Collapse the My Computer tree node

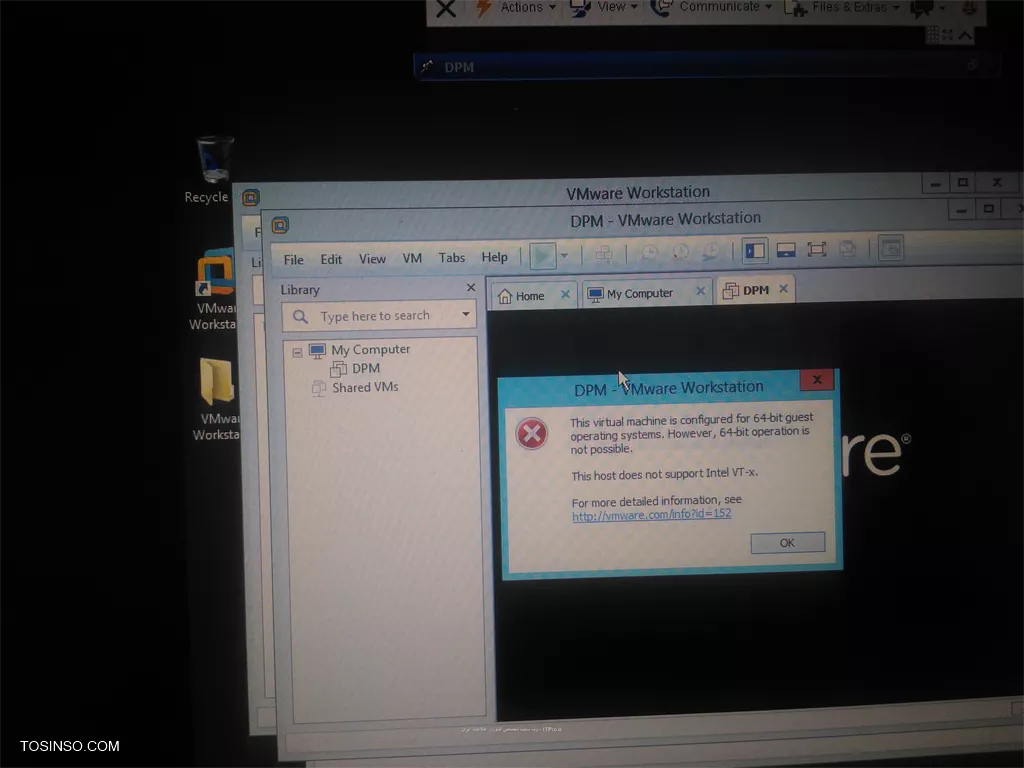tap(297, 353)
